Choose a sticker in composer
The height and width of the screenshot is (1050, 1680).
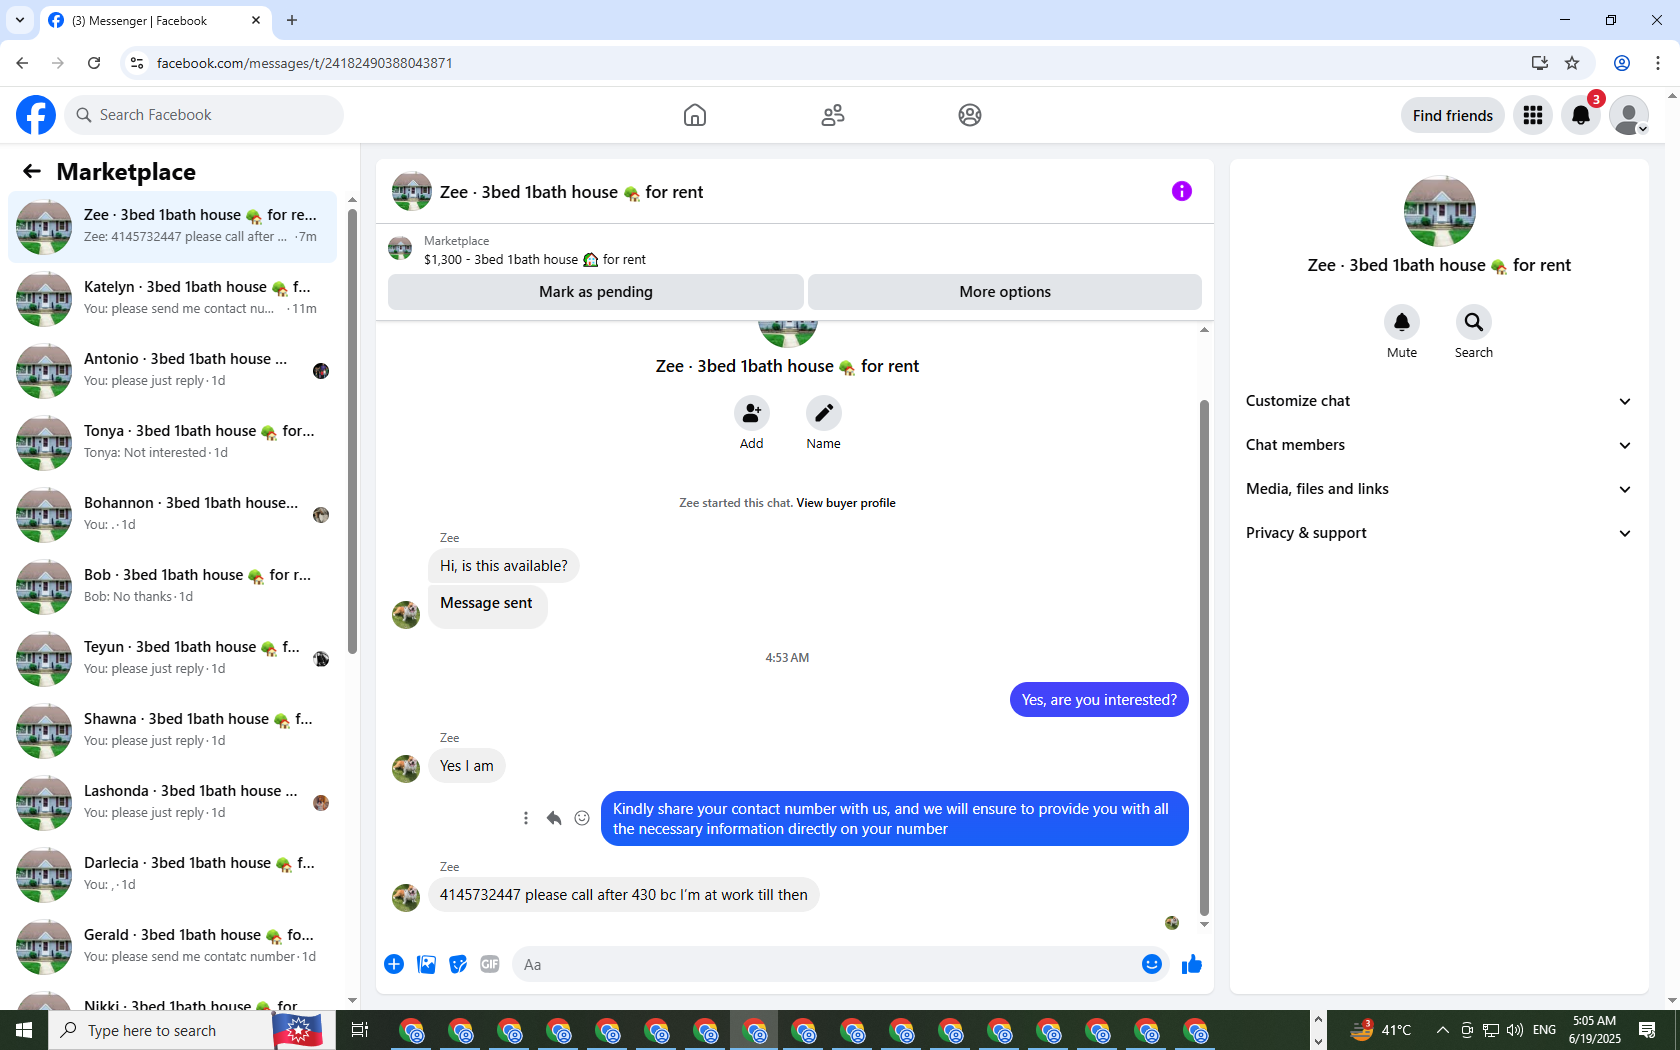tap(458, 964)
